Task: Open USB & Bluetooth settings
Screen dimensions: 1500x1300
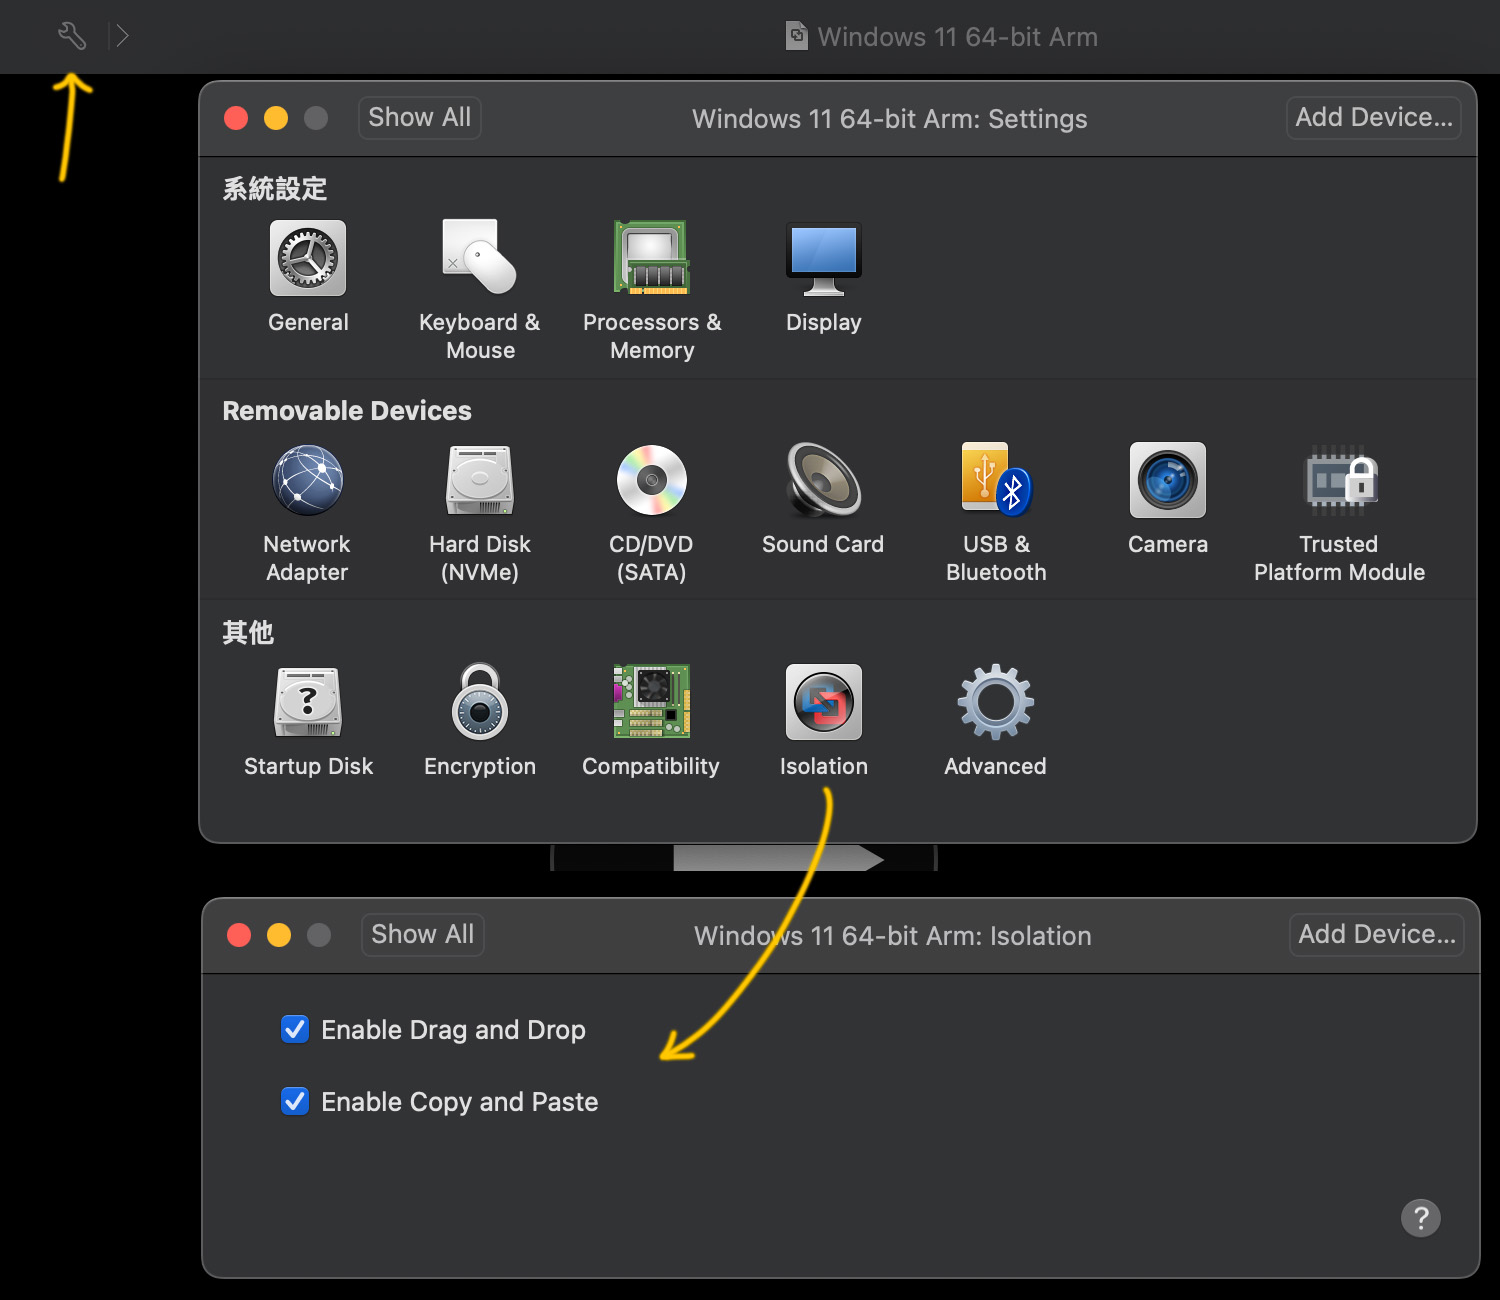Action: pos(996,513)
